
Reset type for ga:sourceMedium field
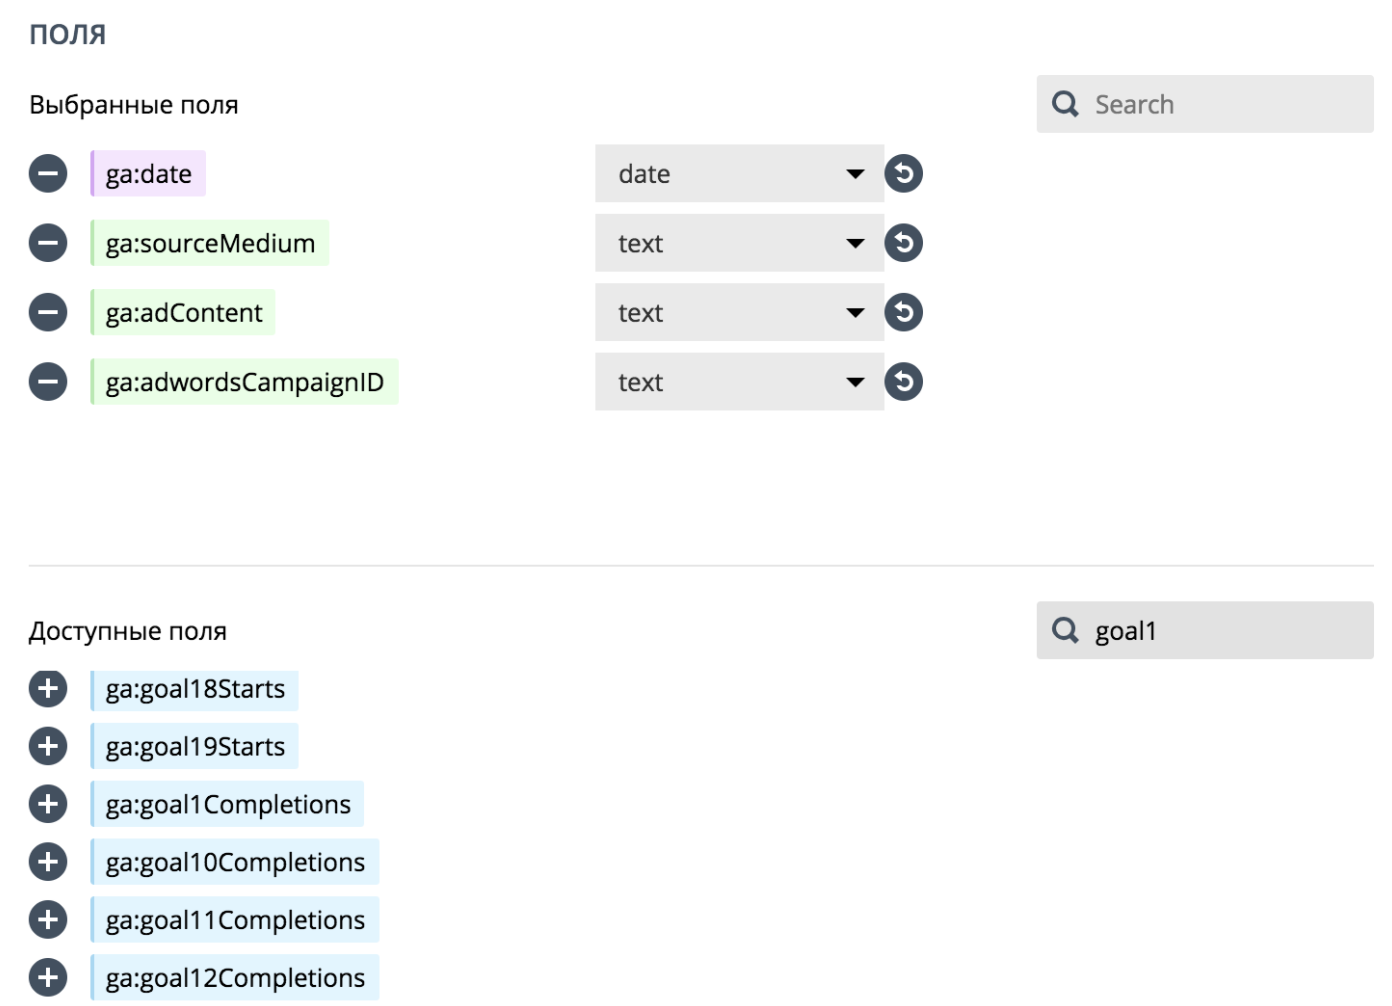click(903, 243)
